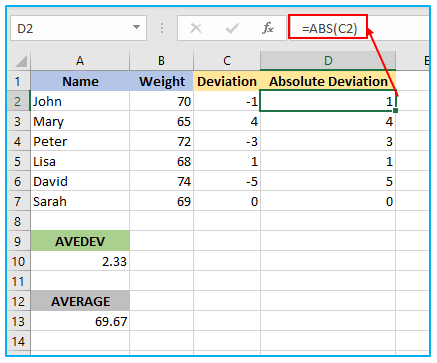Select John's deviation cell -1
This screenshot has width=437, height=363.
[227, 101]
